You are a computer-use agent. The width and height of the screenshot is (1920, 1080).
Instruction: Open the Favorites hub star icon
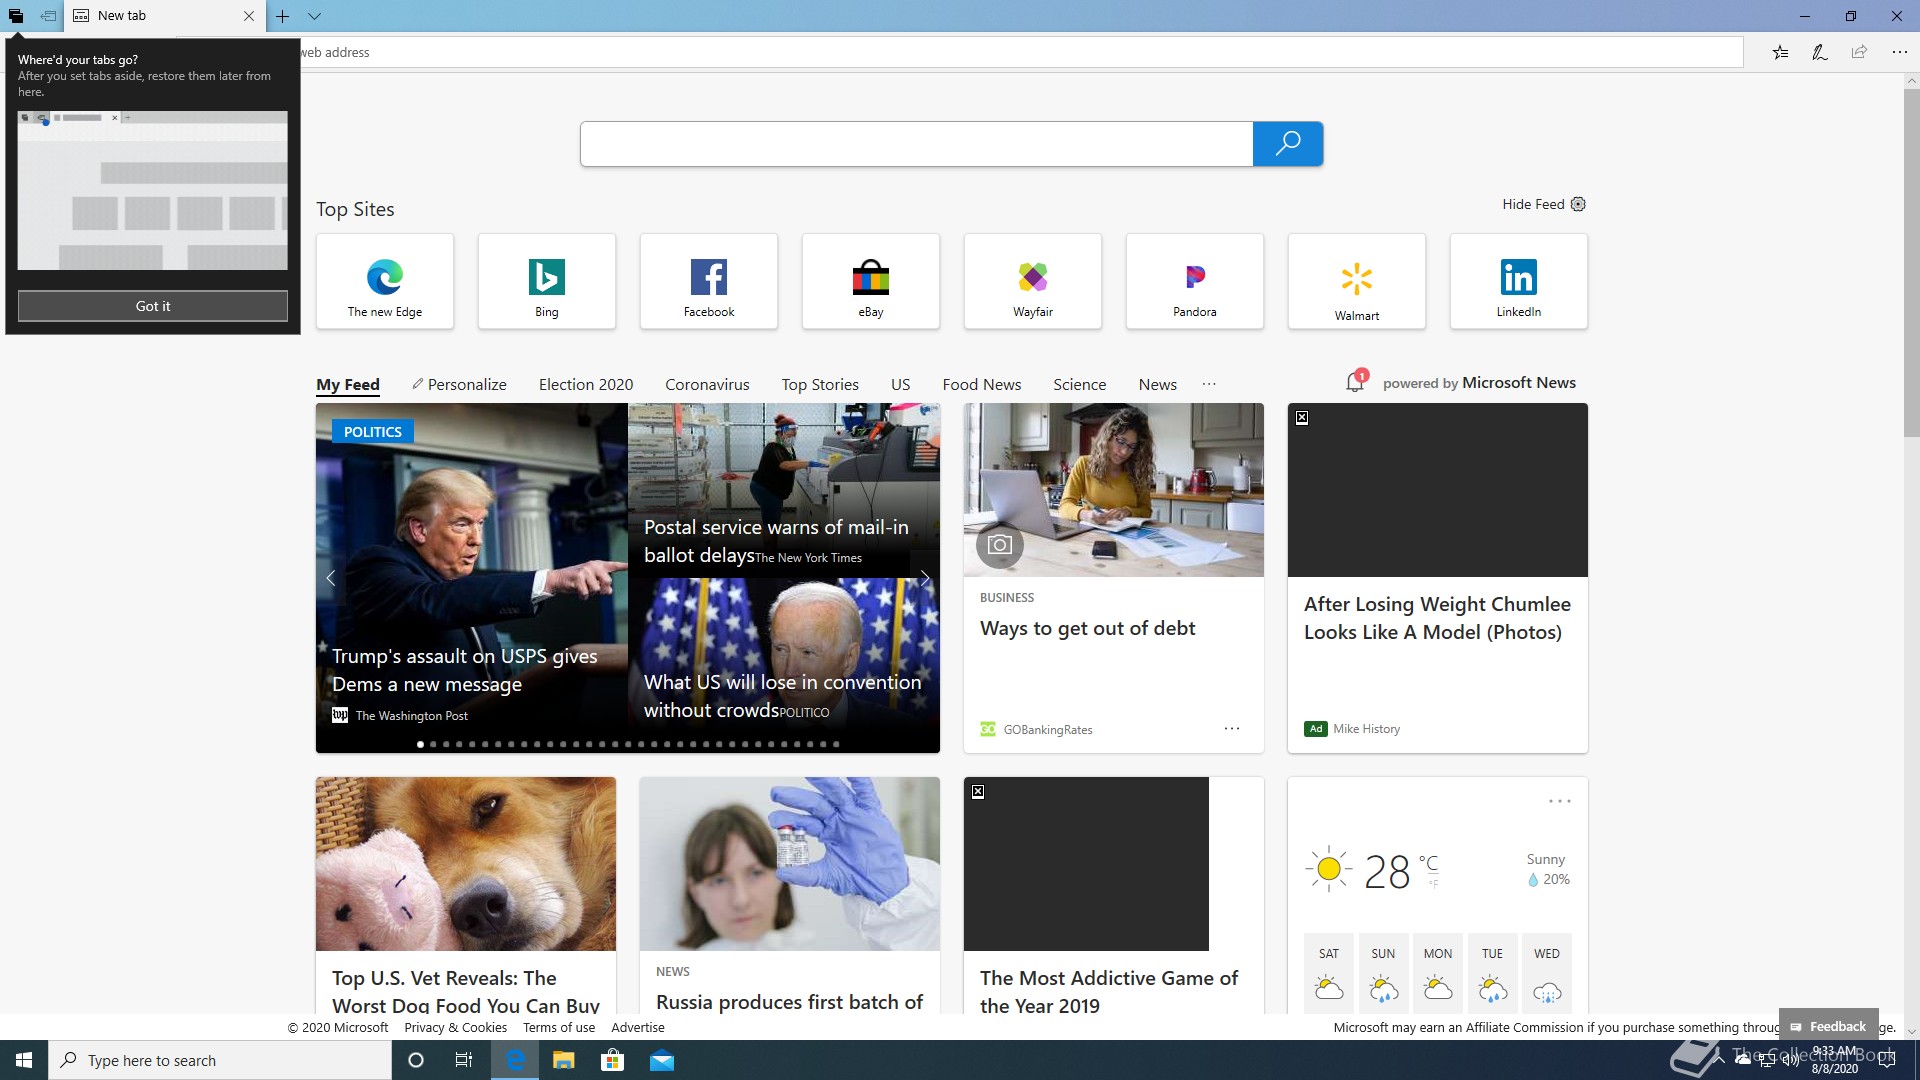1780,52
